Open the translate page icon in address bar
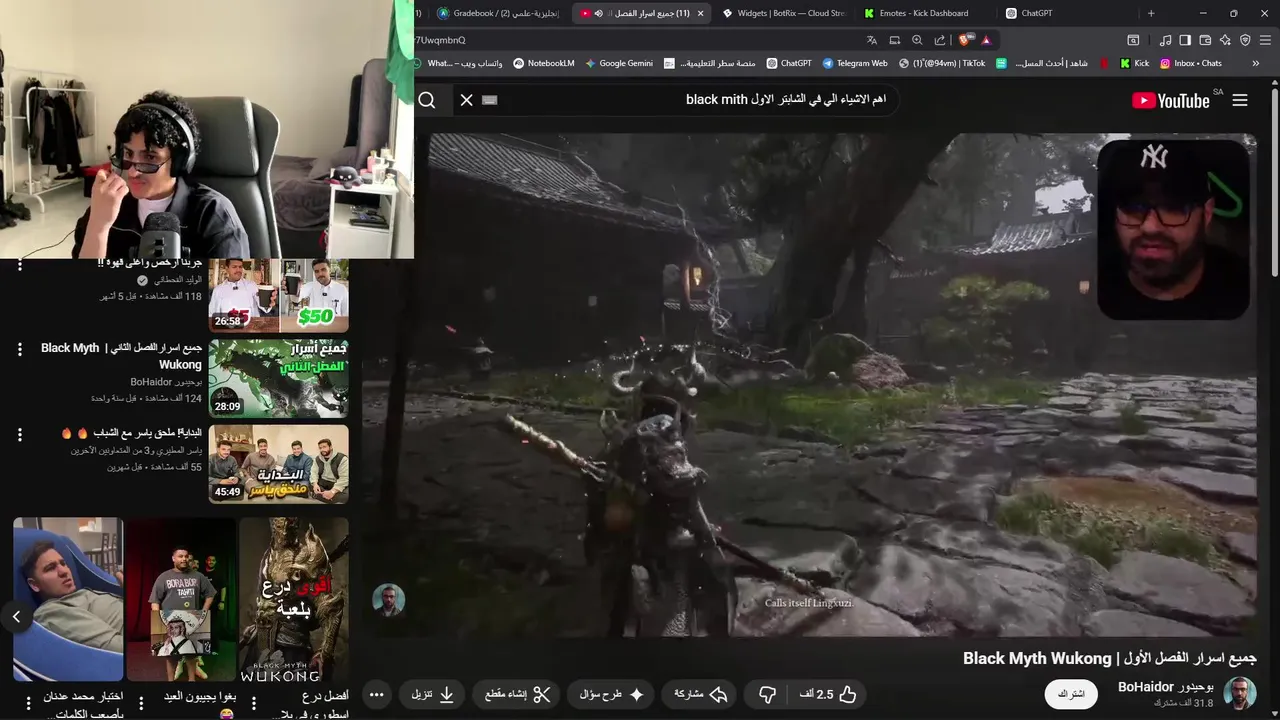Screen dimensions: 1280x720 coord(871,40)
